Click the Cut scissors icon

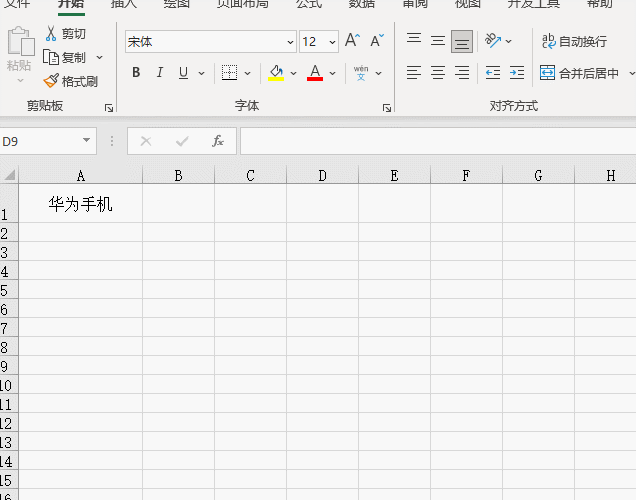pos(51,34)
